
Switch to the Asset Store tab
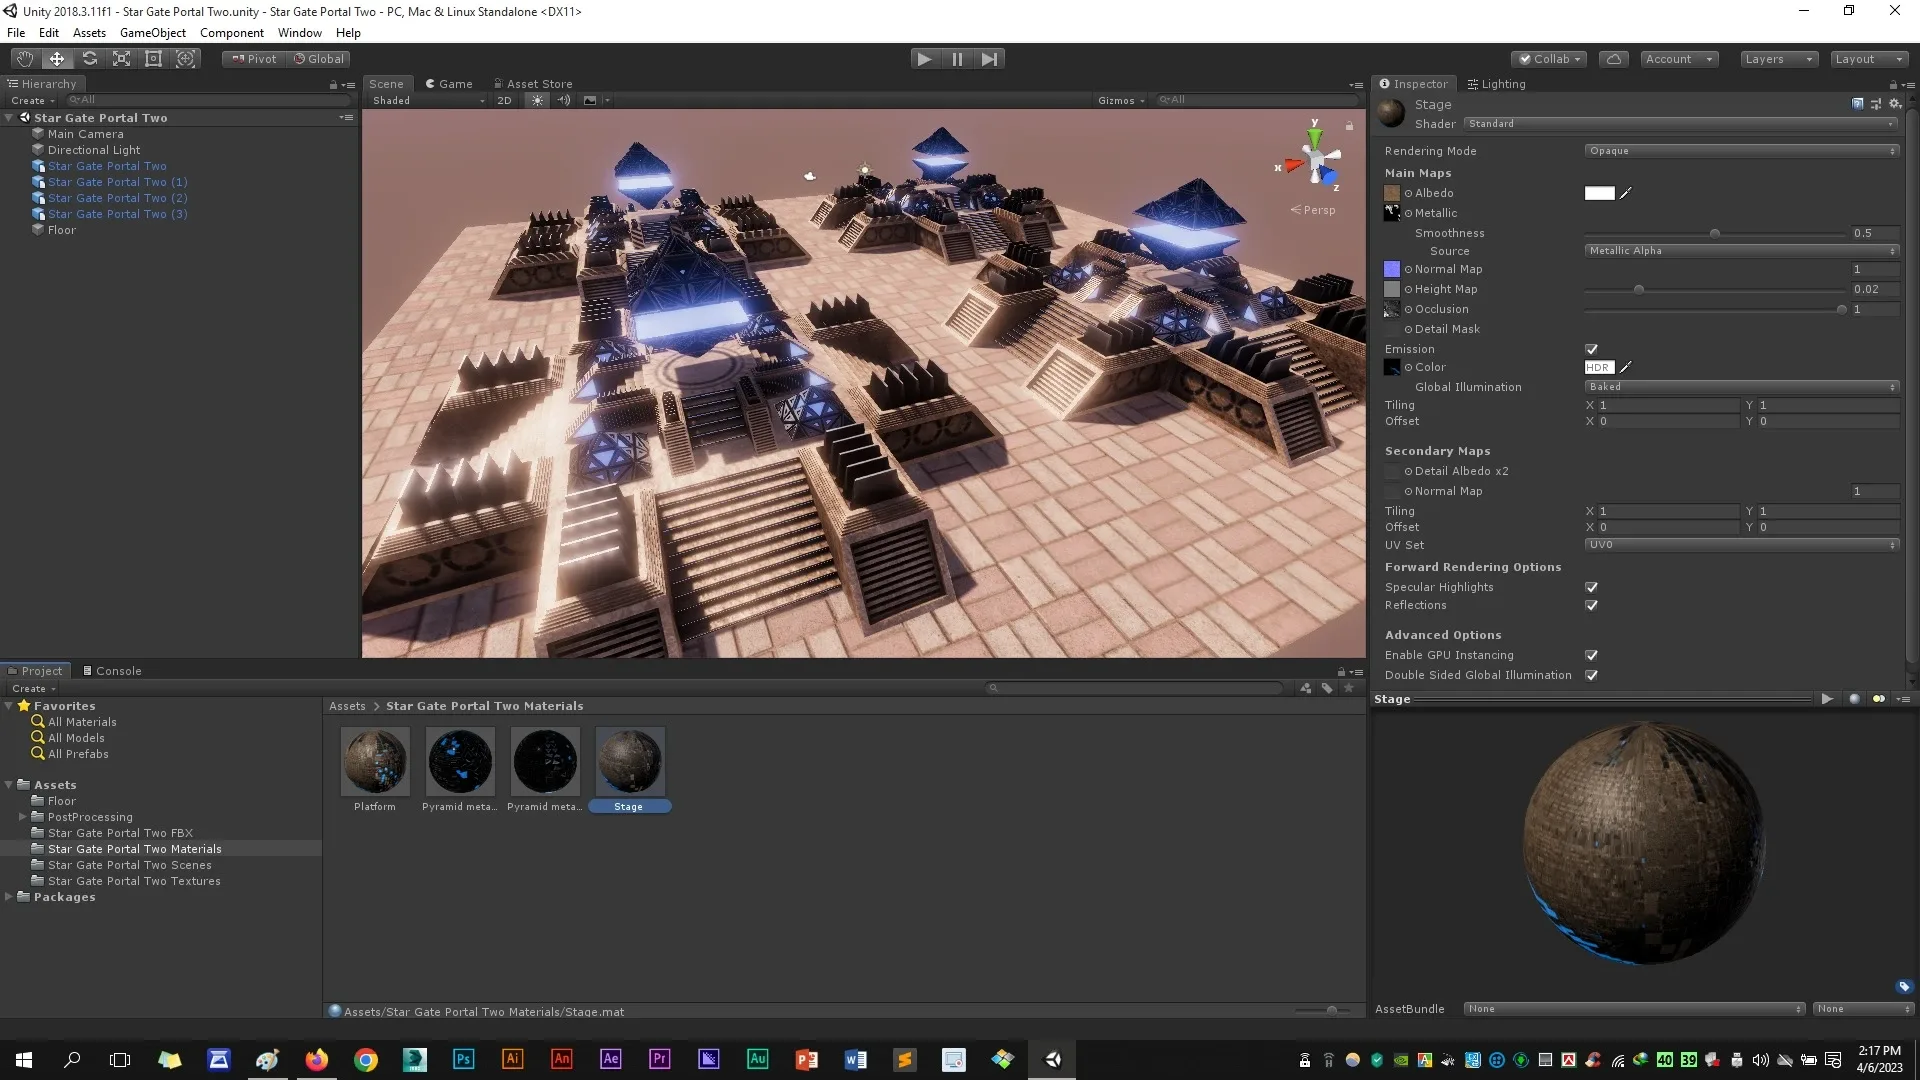tap(532, 84)
